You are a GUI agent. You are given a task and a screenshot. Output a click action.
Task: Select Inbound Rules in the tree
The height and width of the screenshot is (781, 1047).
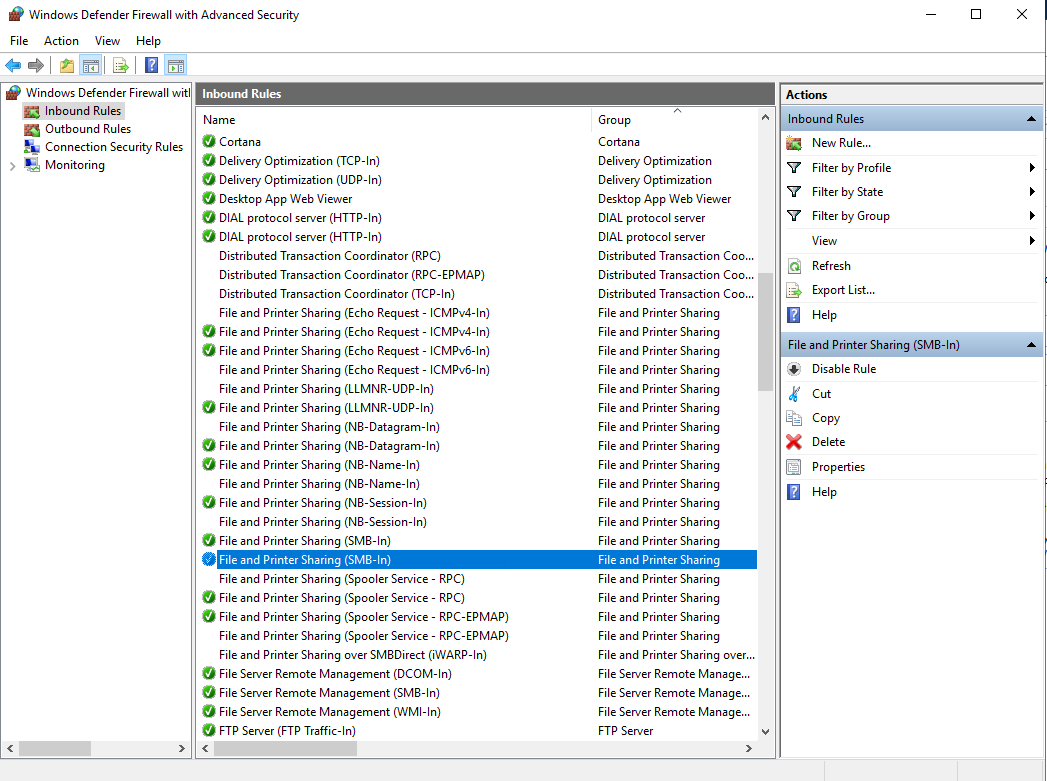pyautogui.click(x=83, y=111)
